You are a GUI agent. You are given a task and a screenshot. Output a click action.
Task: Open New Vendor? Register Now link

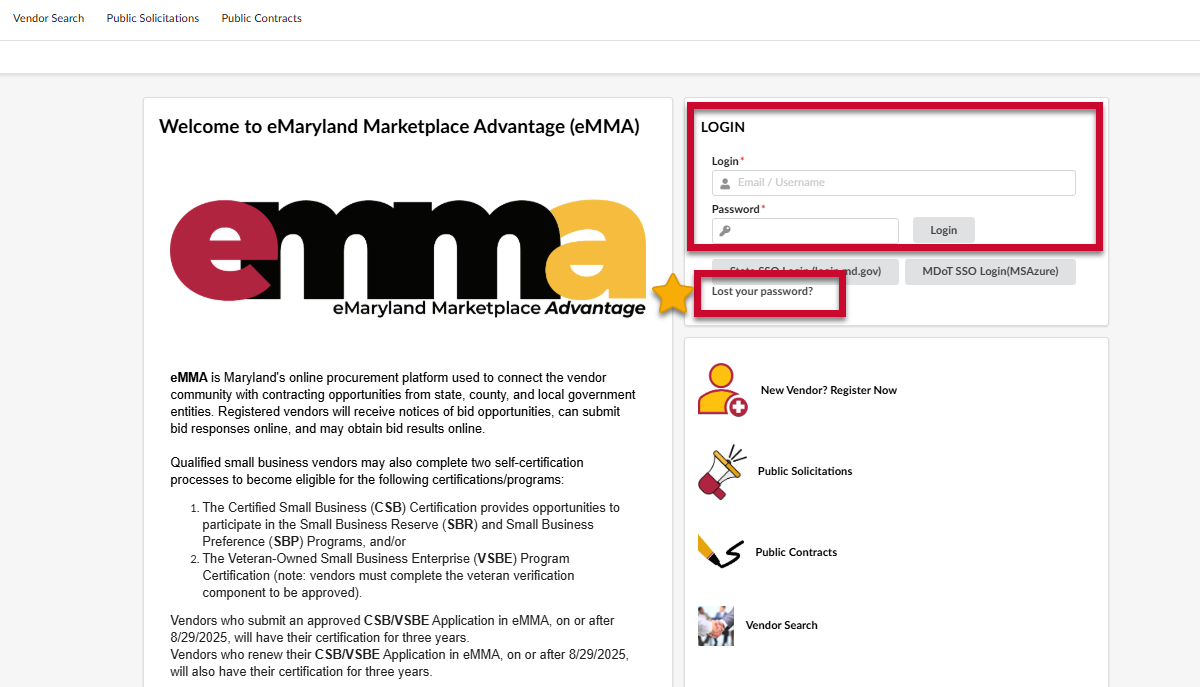point(829,390)
